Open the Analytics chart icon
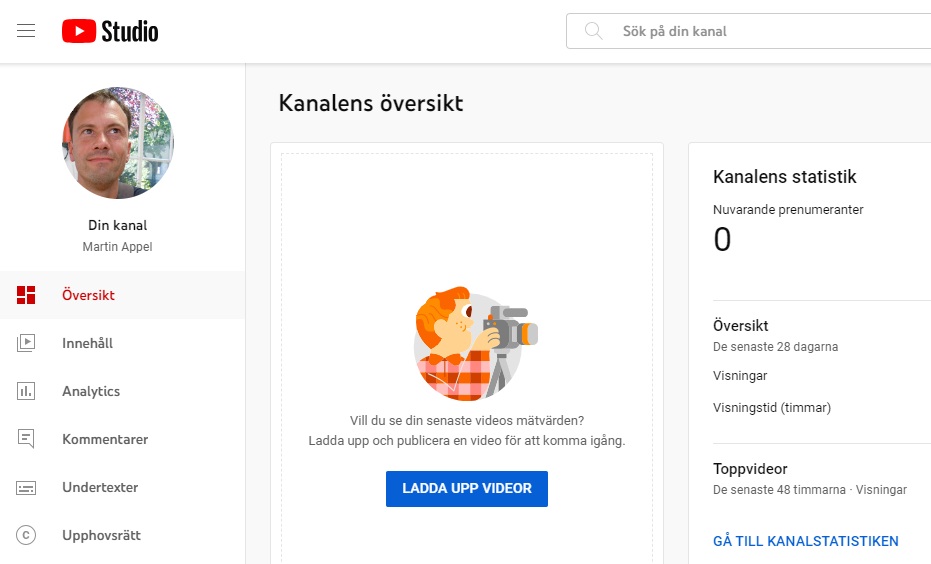This screenshot has width=931, height=564. [x=26, y=391]
